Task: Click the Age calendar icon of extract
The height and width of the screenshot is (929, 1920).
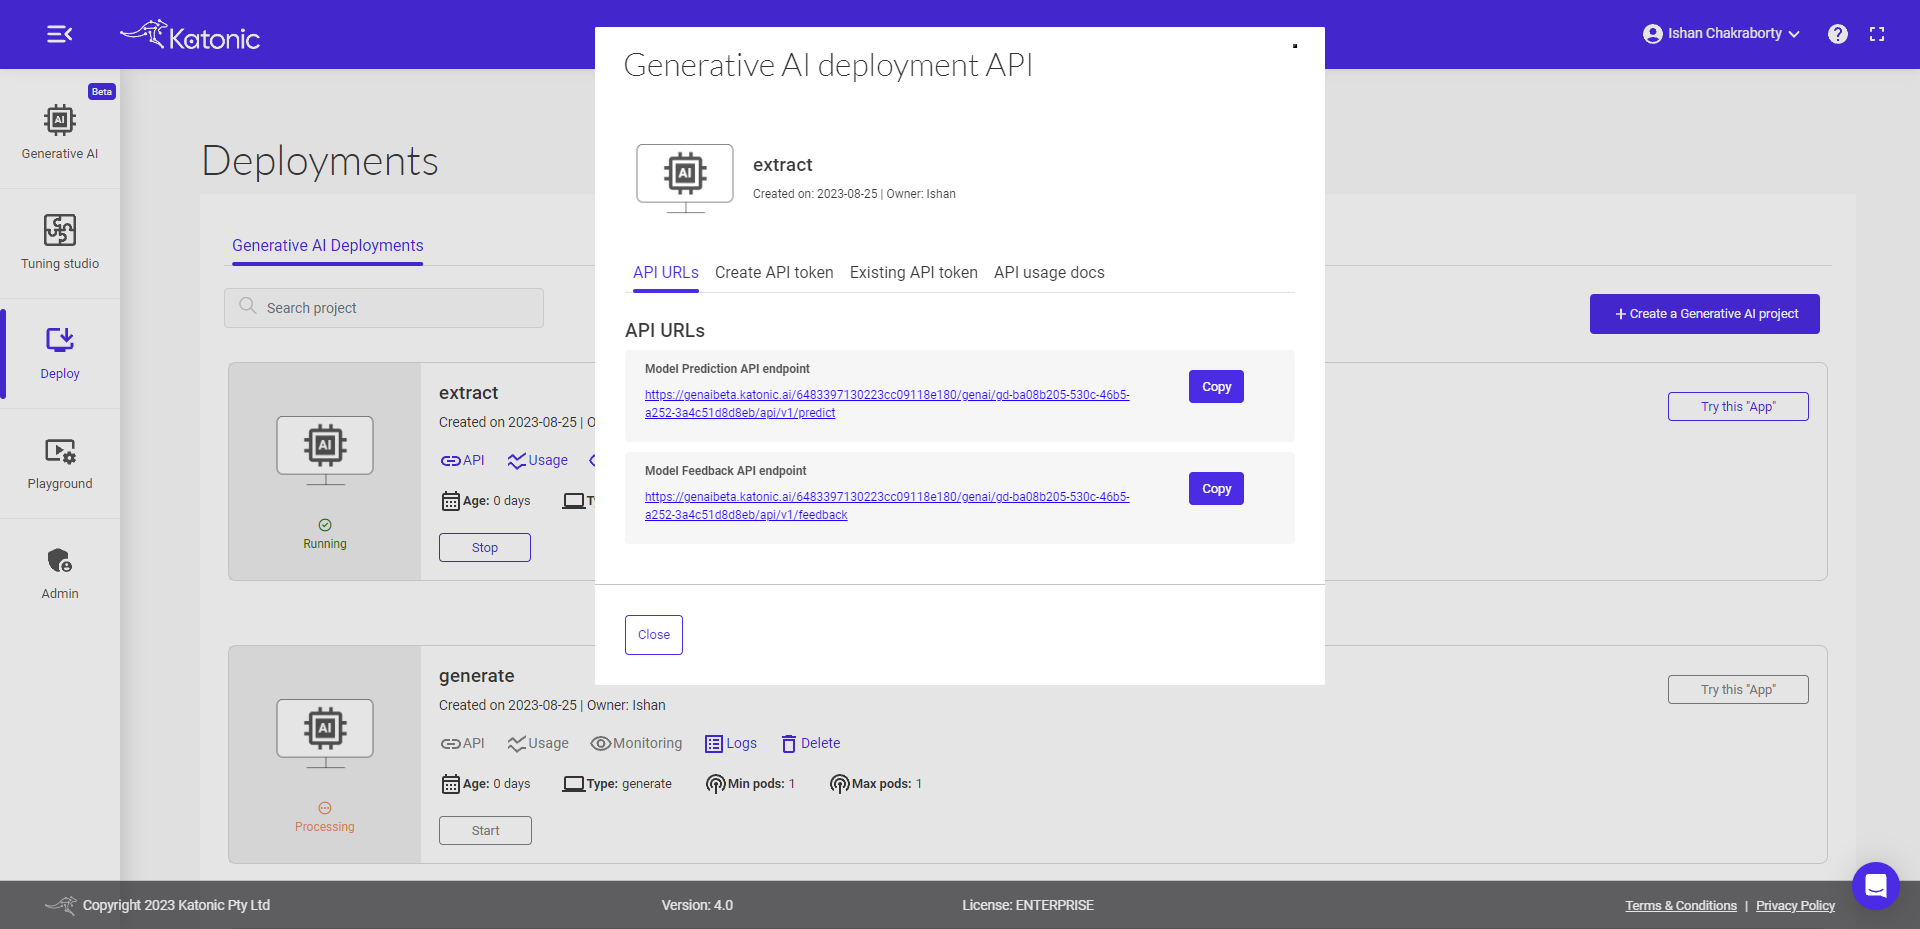Action: (x=451, y=501)
